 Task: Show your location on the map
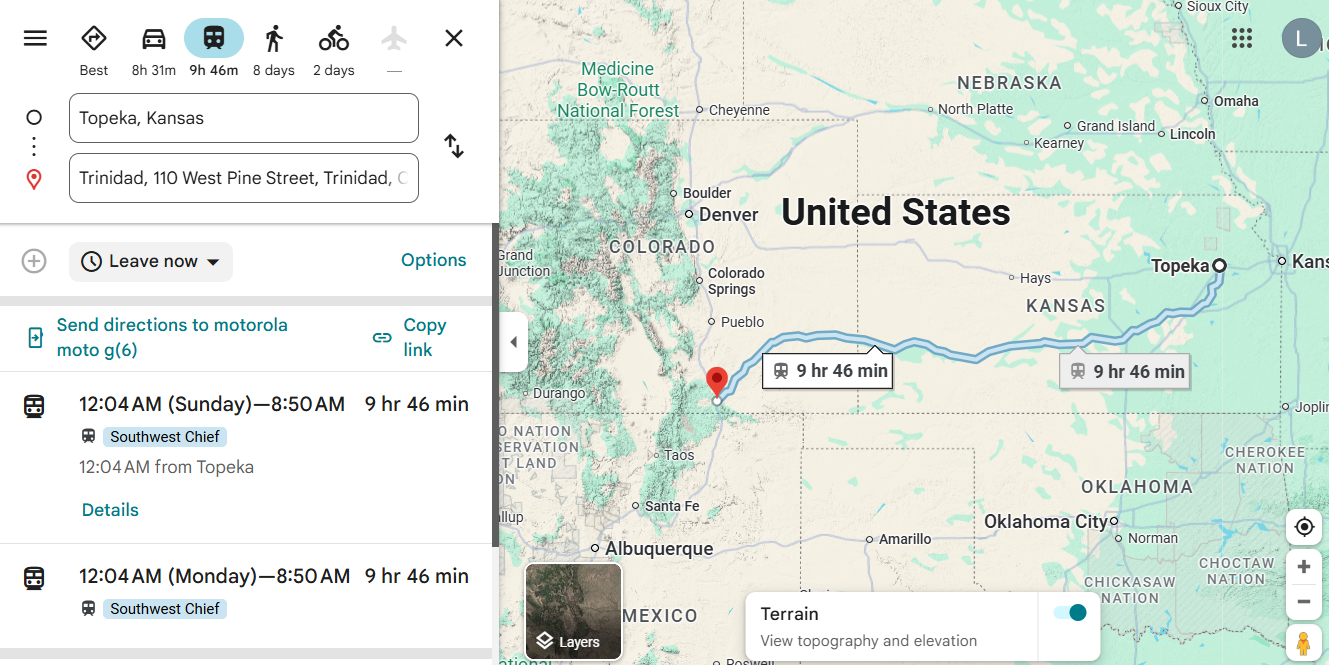click(x=1304, y=527)
